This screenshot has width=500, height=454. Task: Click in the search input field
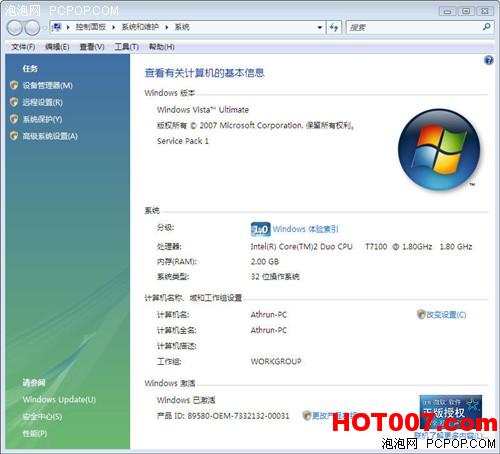pyautogui.click(x=414, y=27)
